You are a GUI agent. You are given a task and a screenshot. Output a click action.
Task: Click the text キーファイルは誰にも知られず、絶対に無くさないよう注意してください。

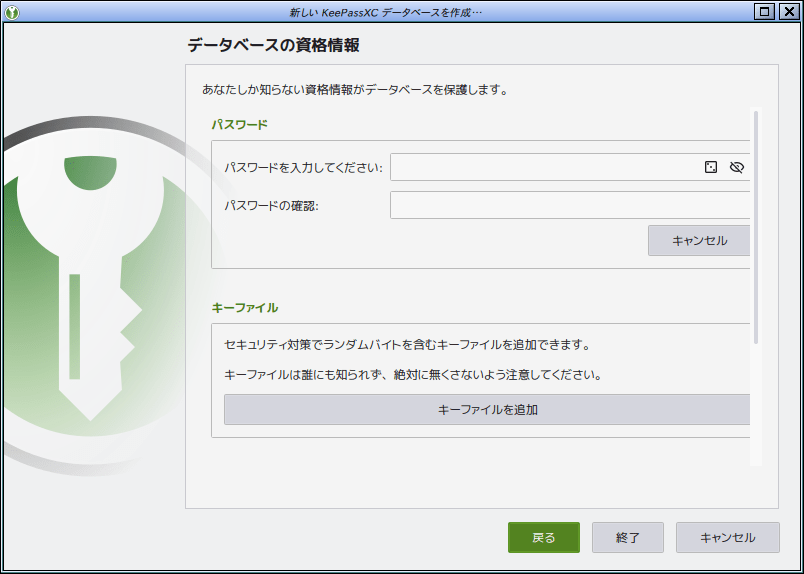(413, 375)
